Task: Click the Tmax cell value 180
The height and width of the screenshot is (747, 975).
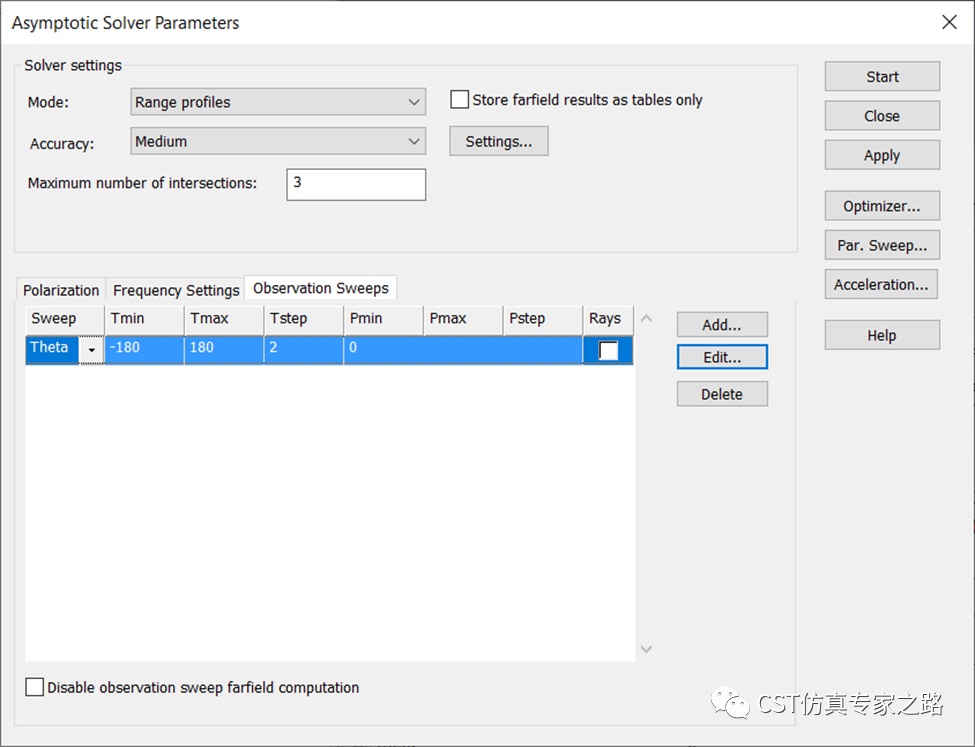Action: 224,350
